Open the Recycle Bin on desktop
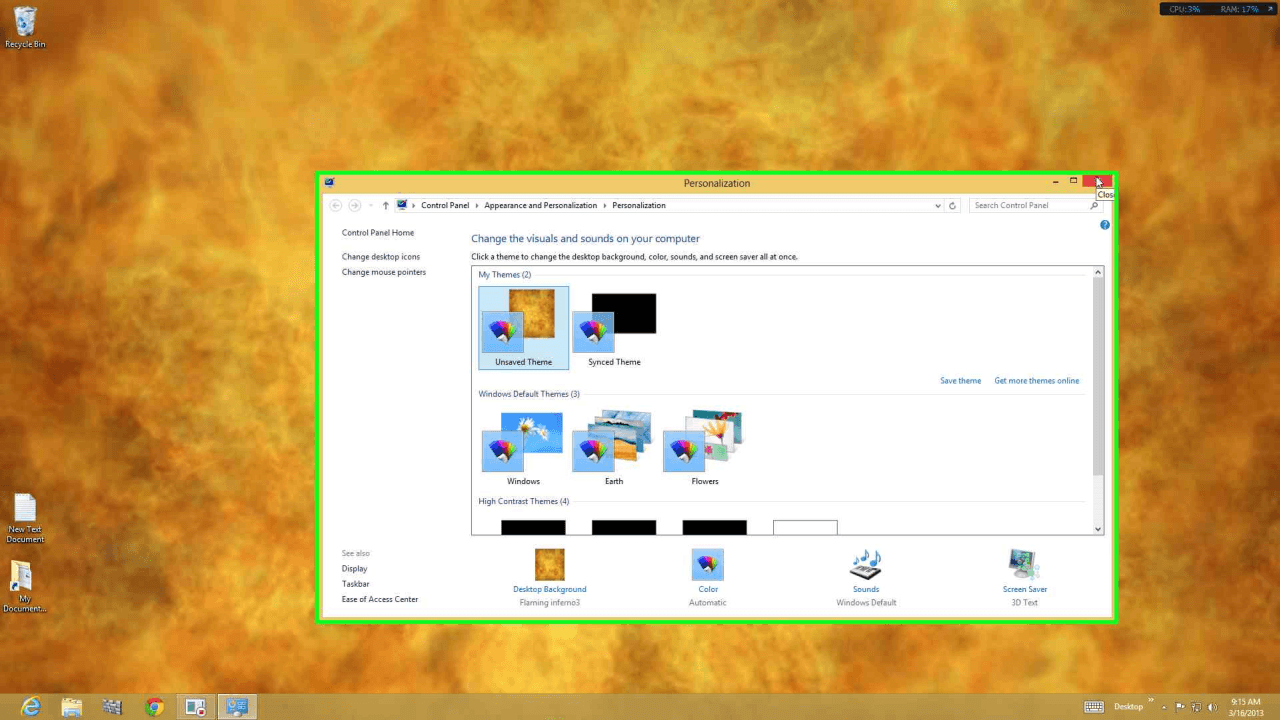 [x=25, y=23]
